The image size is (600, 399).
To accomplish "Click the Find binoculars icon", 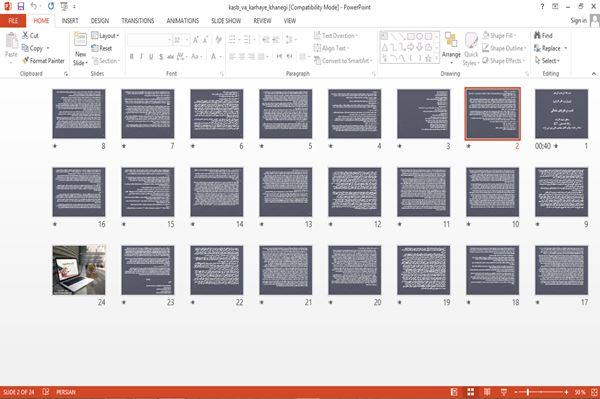I will (x=537, y=35).
